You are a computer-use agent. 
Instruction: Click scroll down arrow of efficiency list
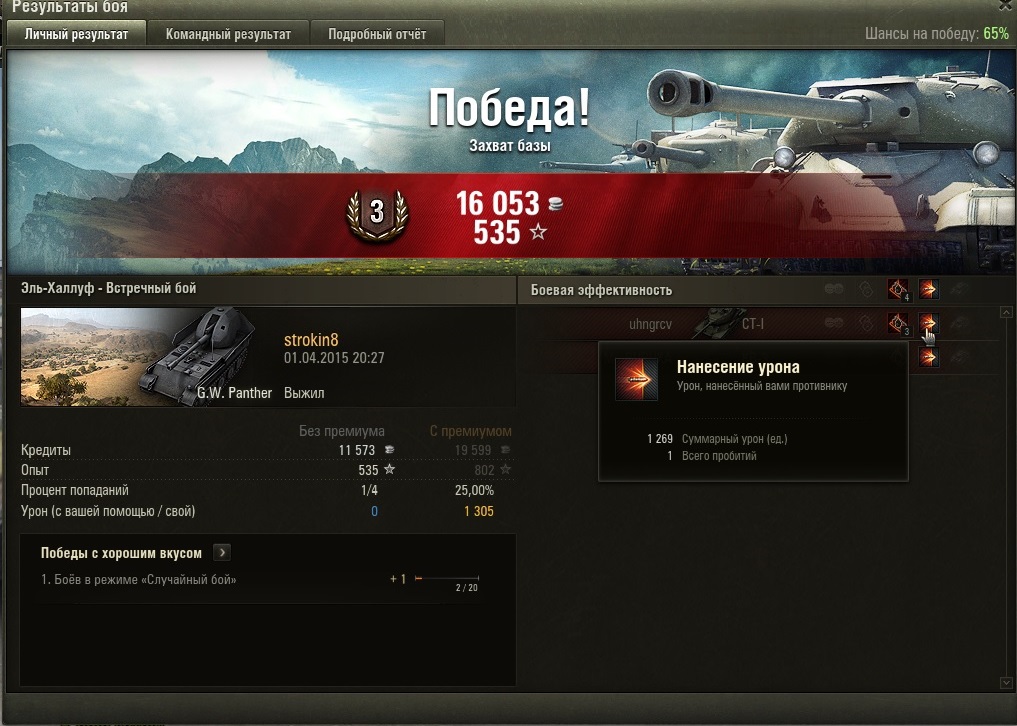(1007, 683)
